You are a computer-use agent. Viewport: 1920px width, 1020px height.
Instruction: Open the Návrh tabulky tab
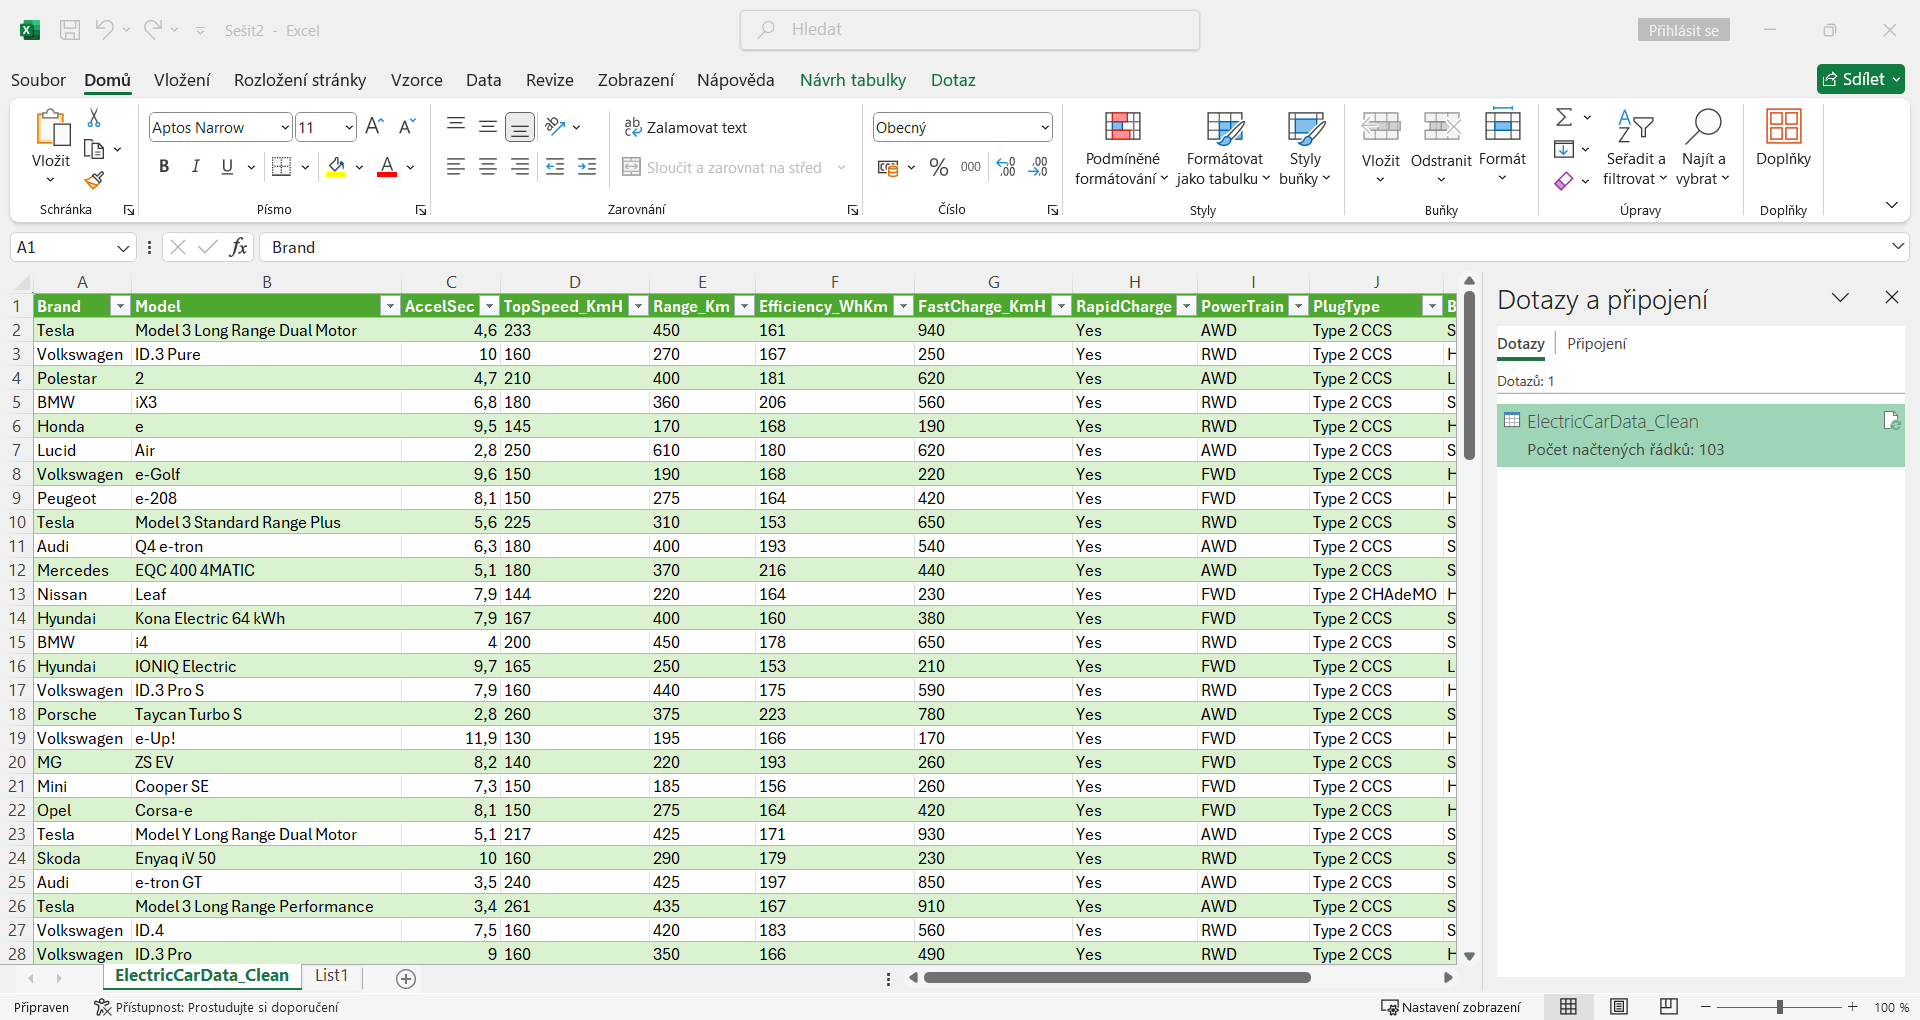[x=852, y=80]
